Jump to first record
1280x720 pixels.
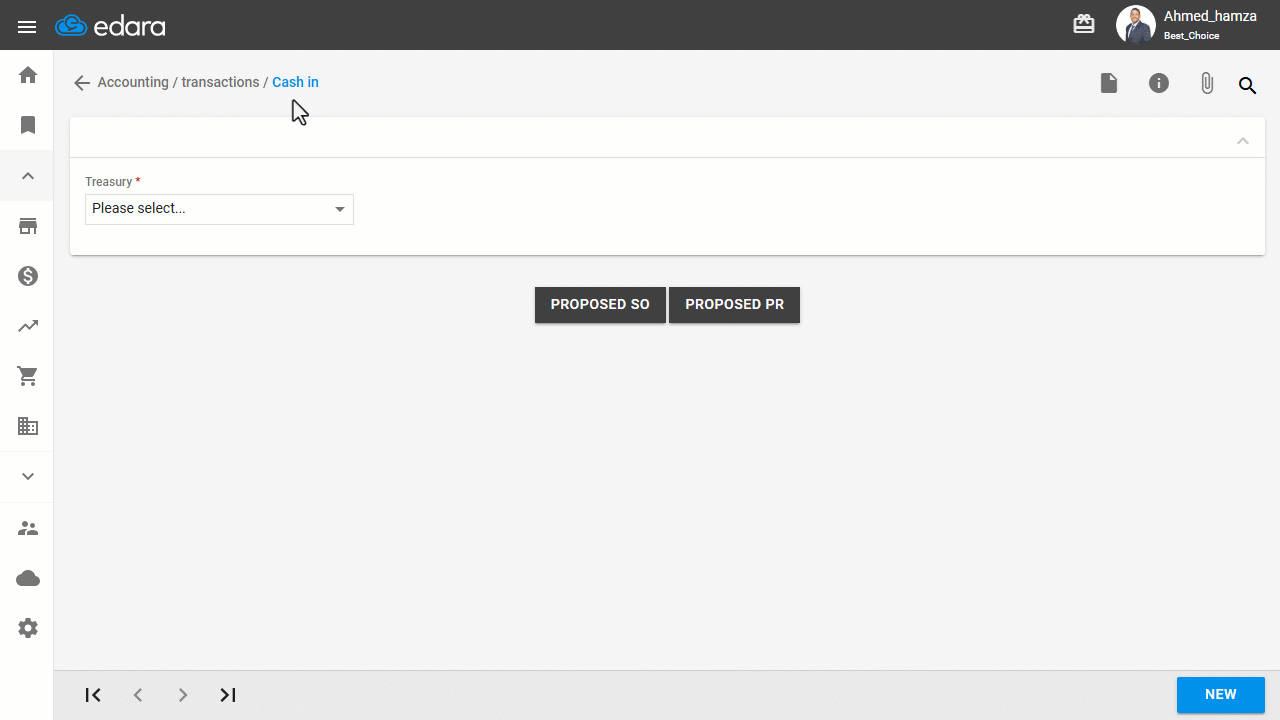click(x=93, y=695)
